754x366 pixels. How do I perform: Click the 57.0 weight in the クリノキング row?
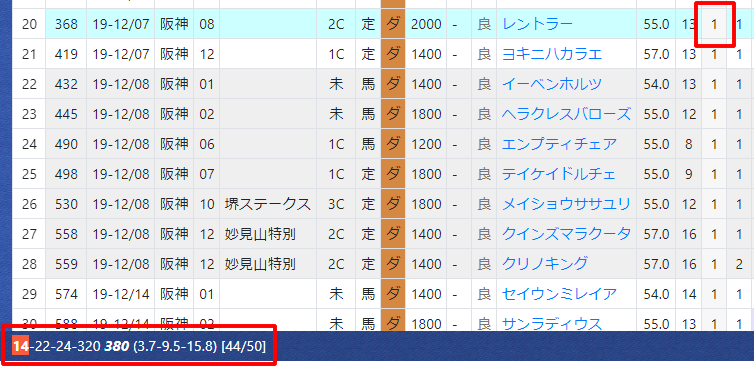pos(656,264)
